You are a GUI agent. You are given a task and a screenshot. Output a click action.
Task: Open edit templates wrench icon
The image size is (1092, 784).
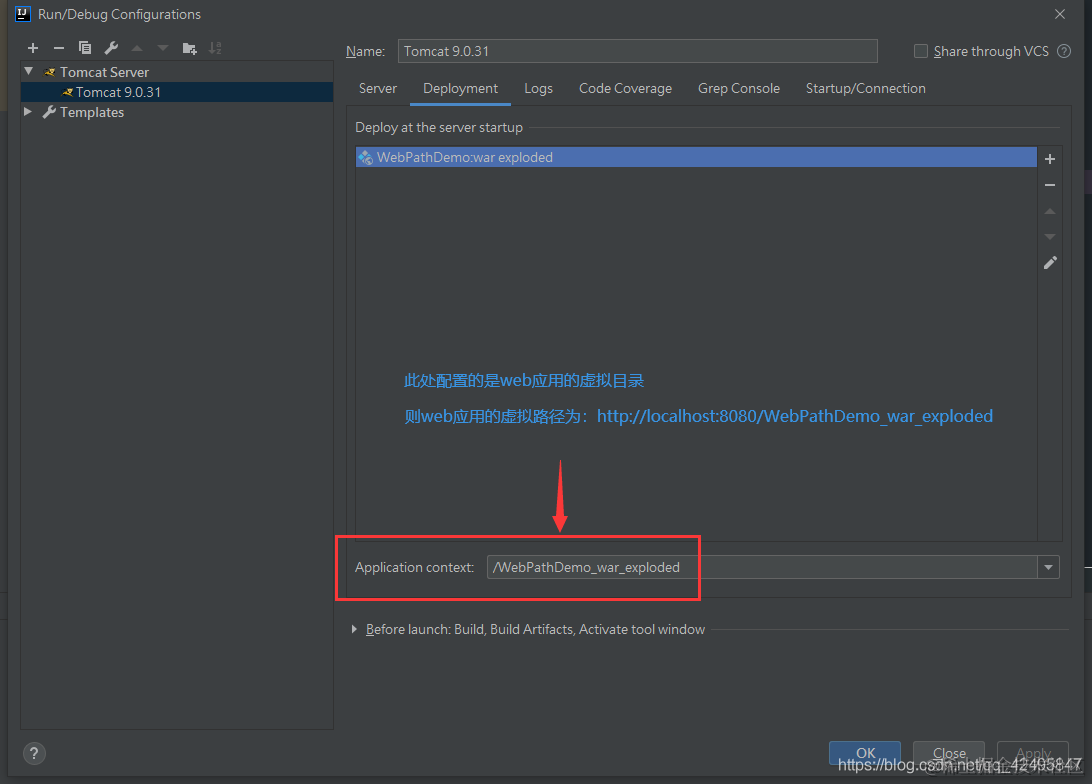point(111,48)
